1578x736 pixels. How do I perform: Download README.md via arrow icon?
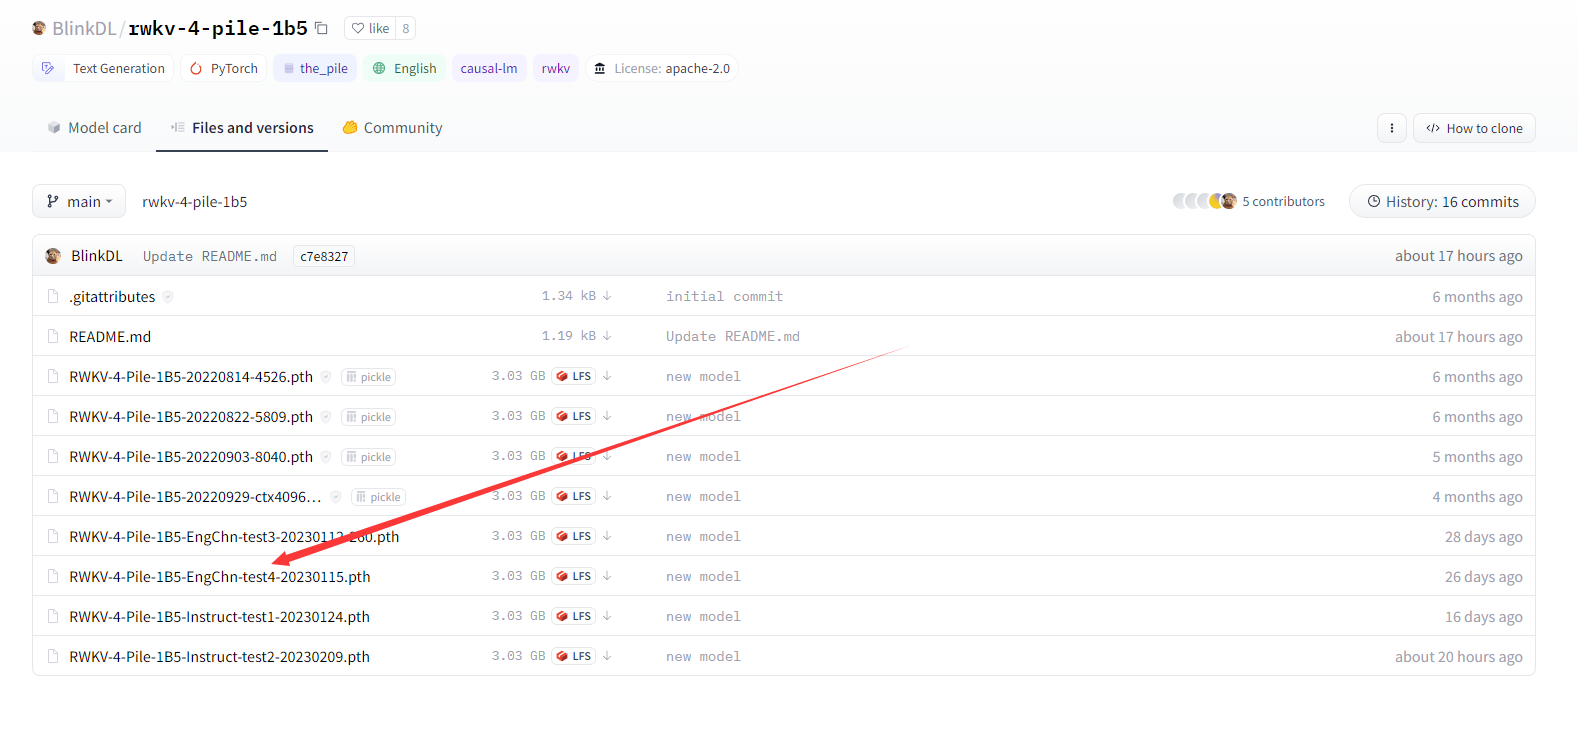point(607,336)
